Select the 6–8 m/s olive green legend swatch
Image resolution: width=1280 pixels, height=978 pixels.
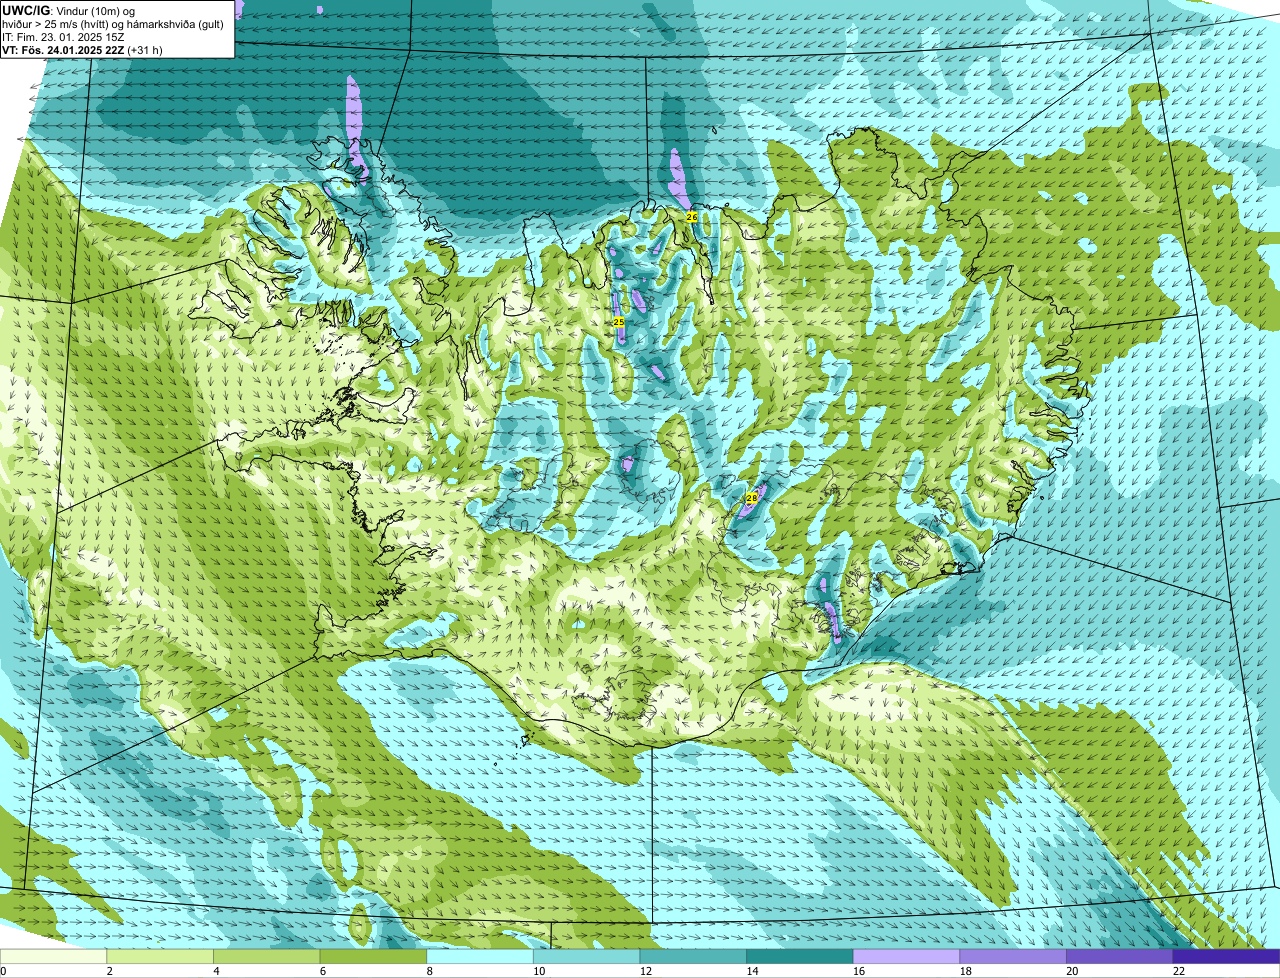[x=373, y=956]
